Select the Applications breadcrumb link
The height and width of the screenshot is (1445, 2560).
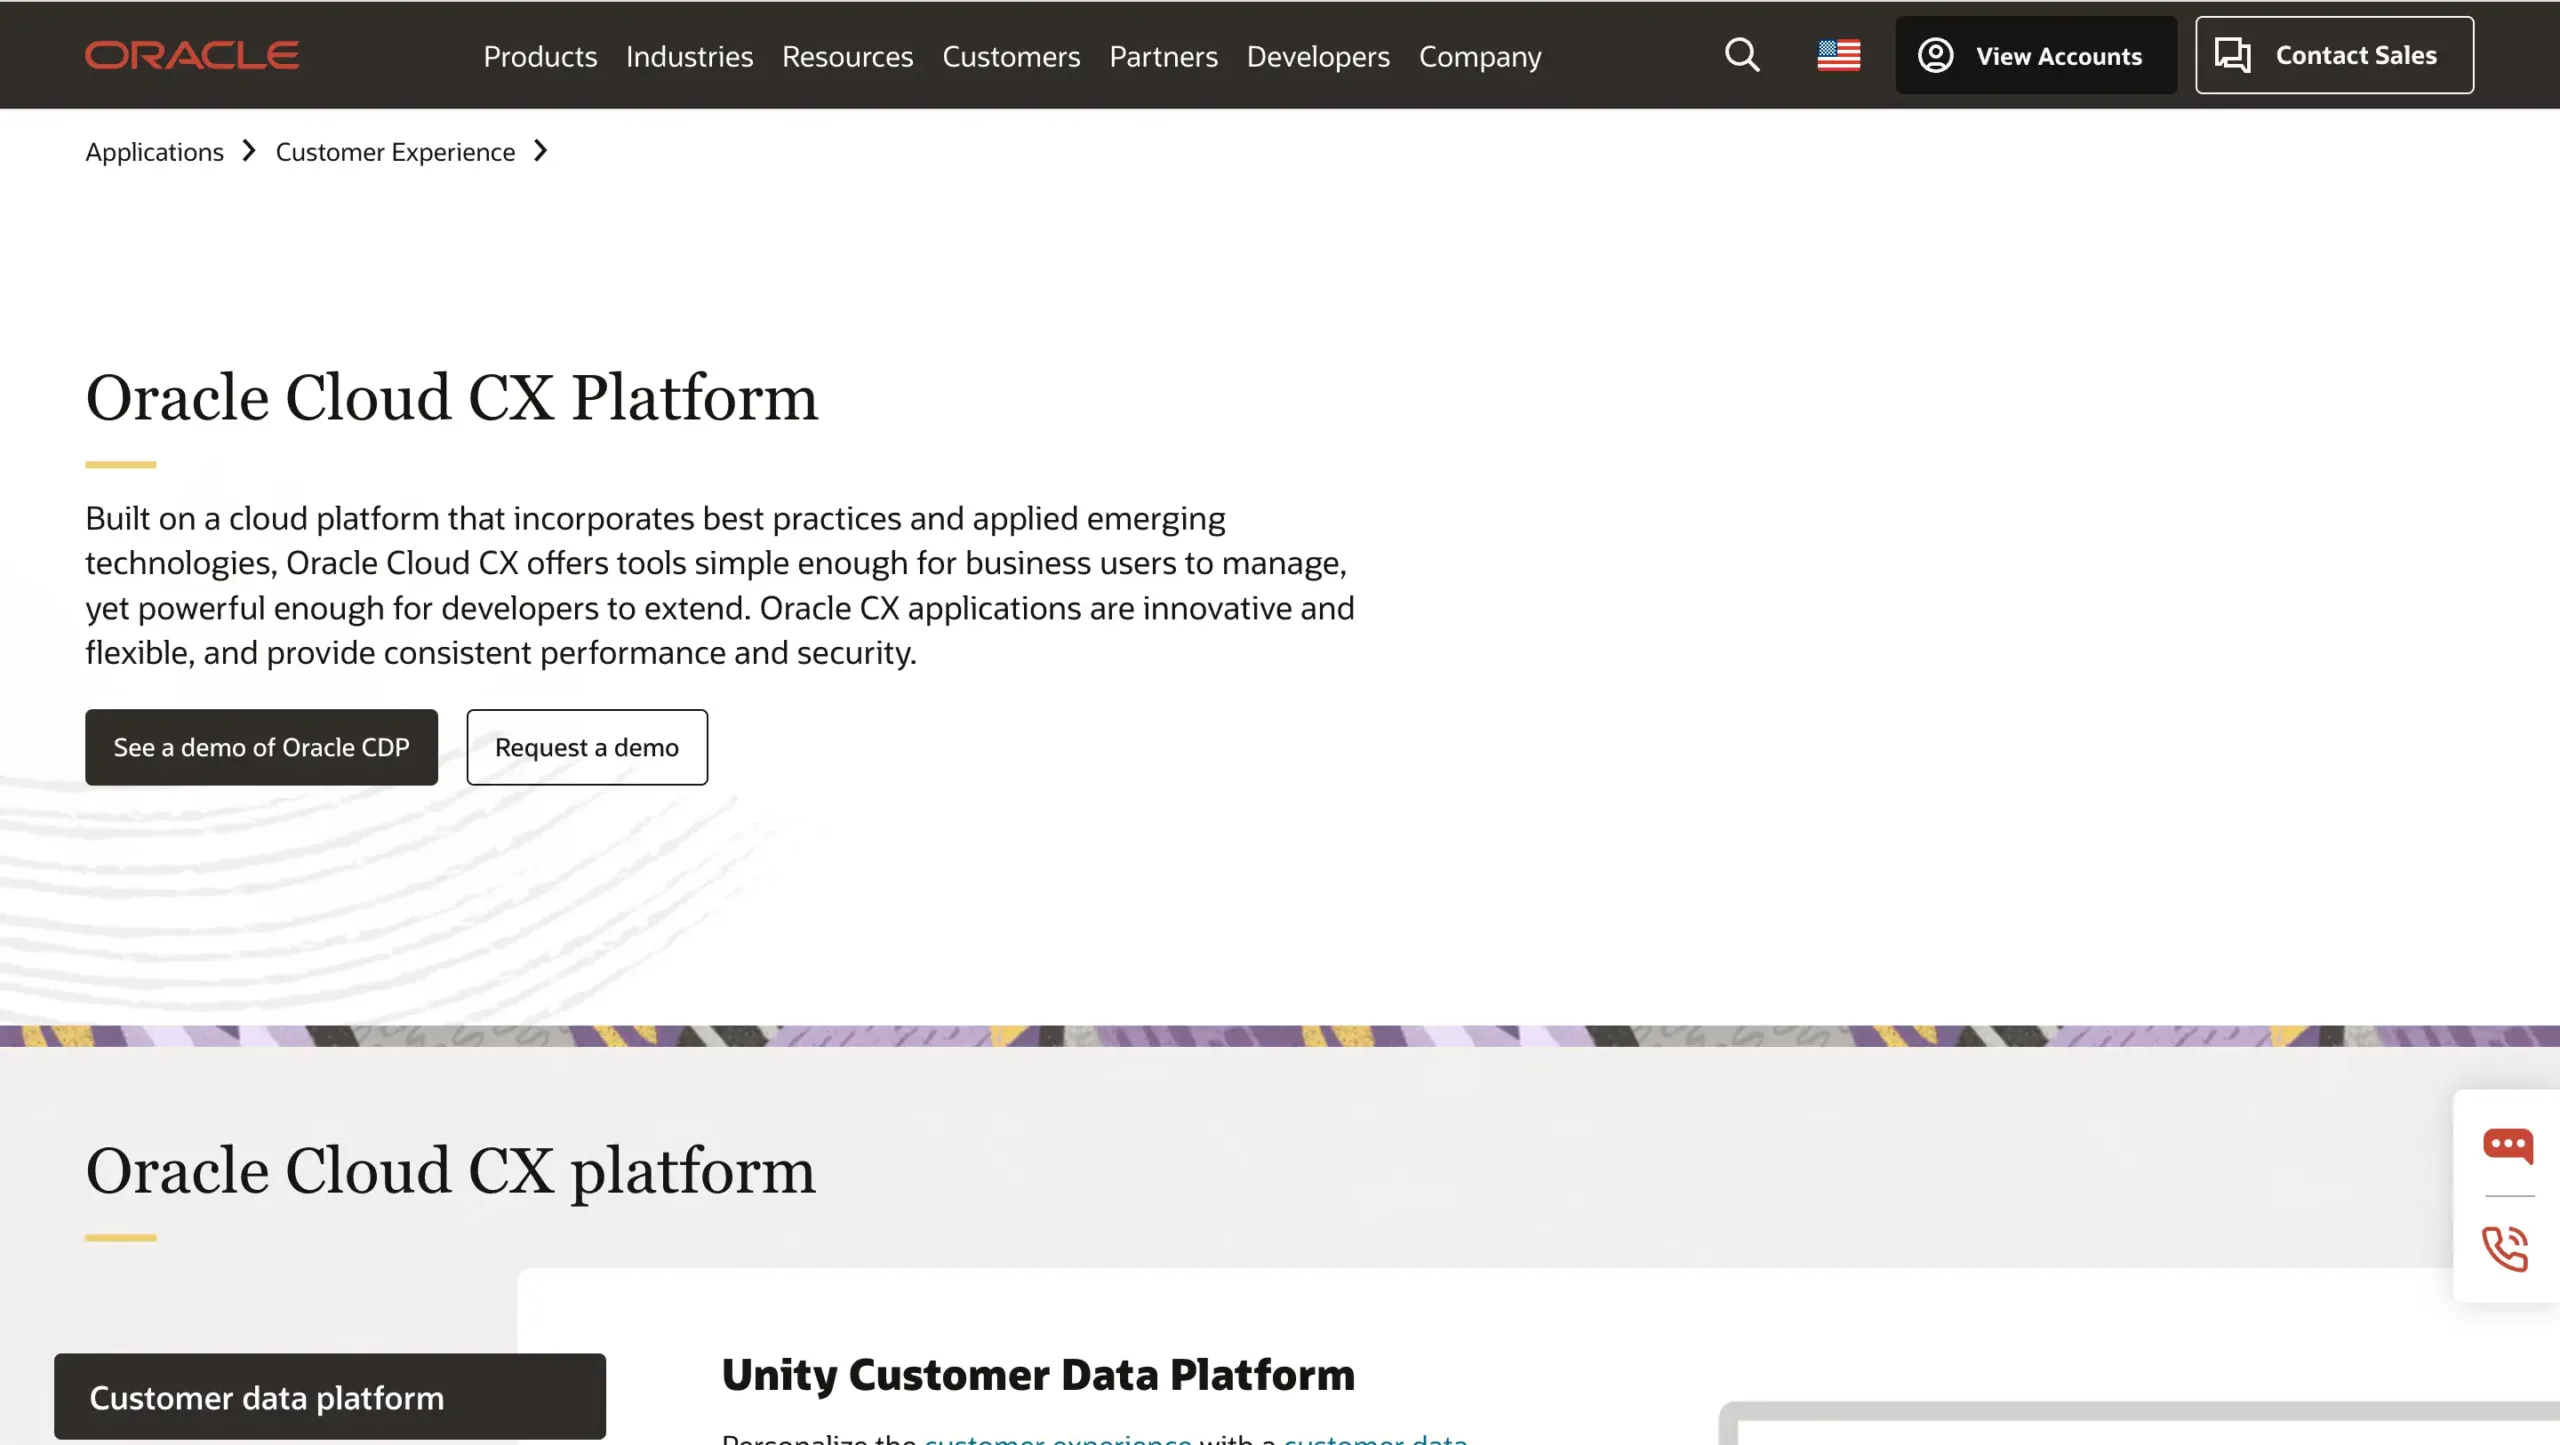point(154,151)
